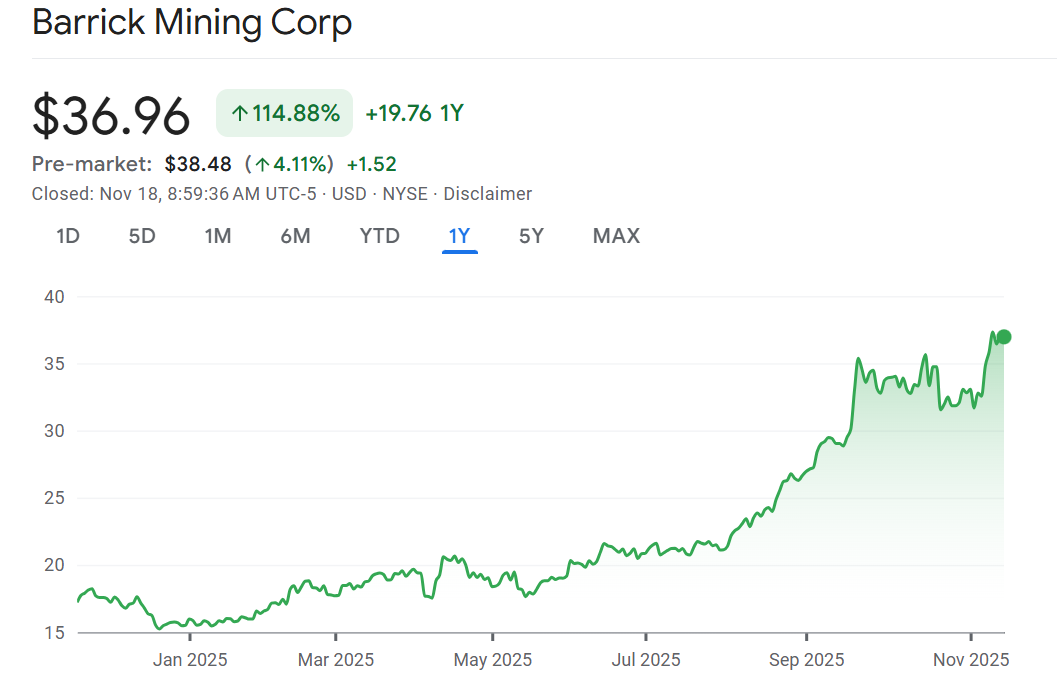Switch to the 1D time range
The image size is (1057, 684).
coord(67,236)
